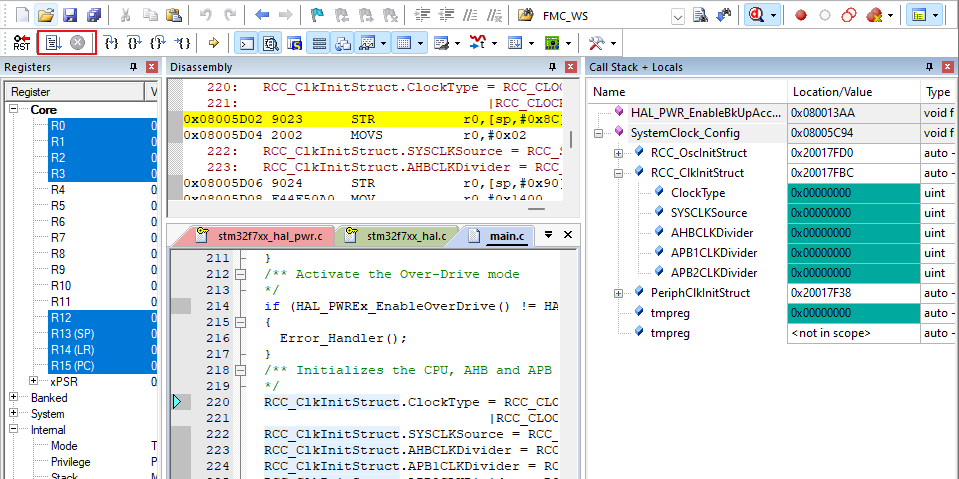Expand RCC_OscInitStruct in Call Stack

618,153
